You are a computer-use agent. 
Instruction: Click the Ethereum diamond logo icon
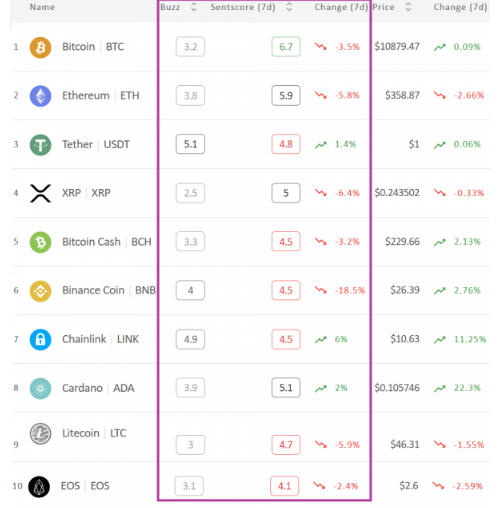[40, 96]
